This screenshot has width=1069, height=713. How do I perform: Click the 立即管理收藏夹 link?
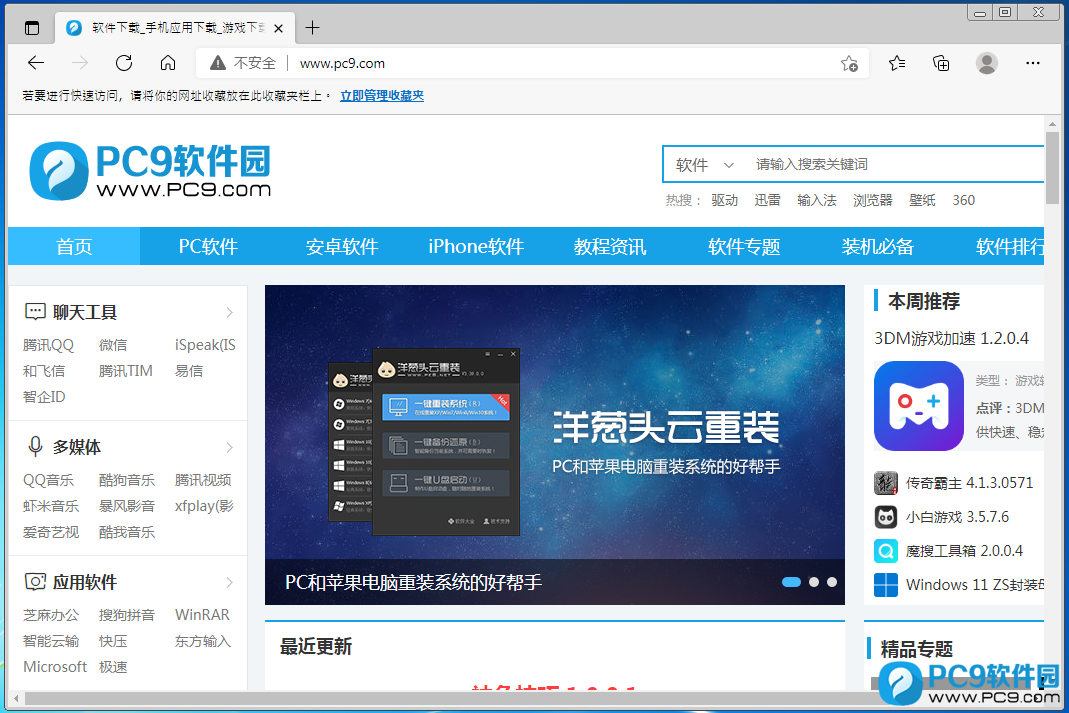click(382, 95)
